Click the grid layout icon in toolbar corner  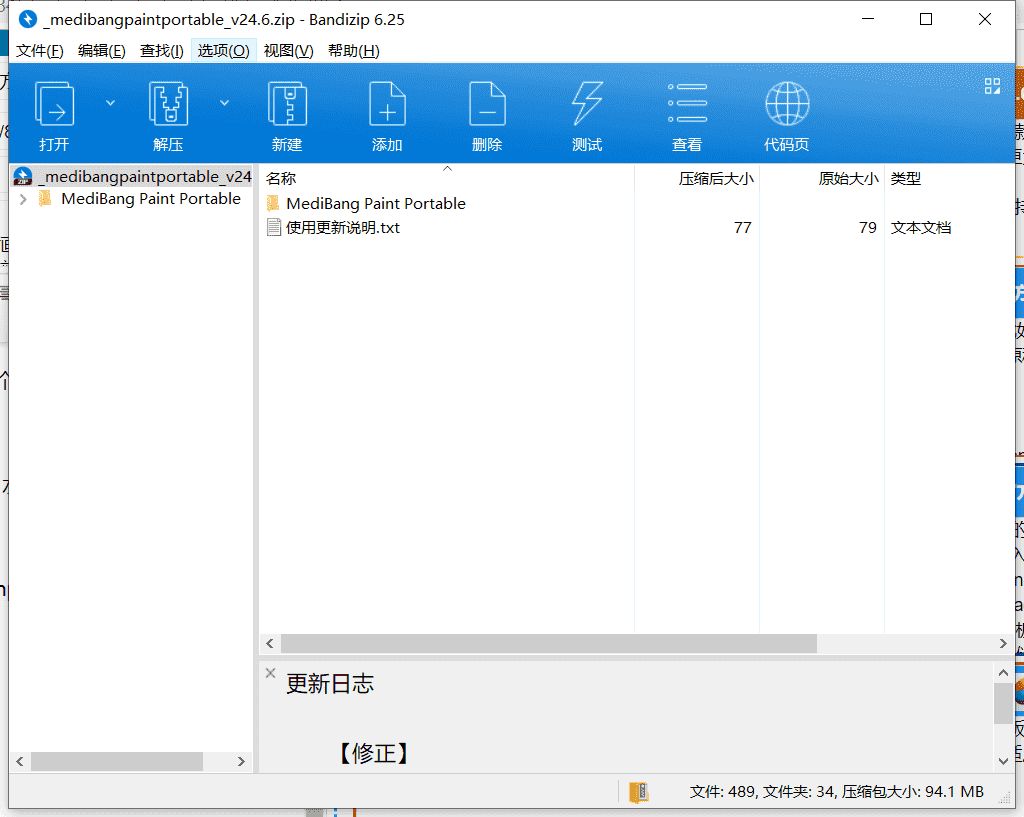pos(992,86)
